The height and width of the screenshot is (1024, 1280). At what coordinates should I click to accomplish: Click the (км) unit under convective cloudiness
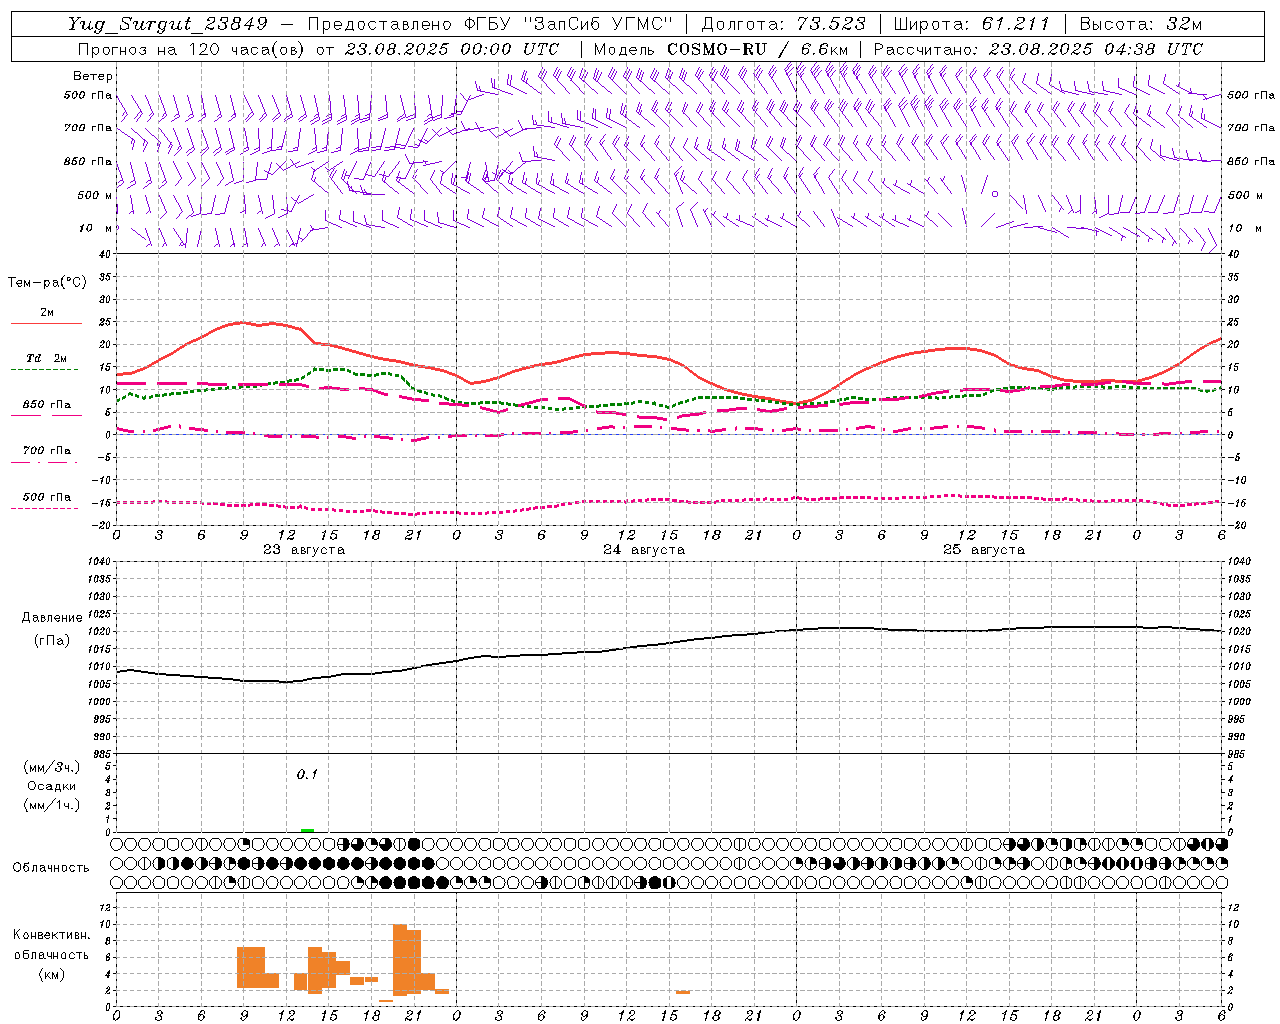[51, 974]
